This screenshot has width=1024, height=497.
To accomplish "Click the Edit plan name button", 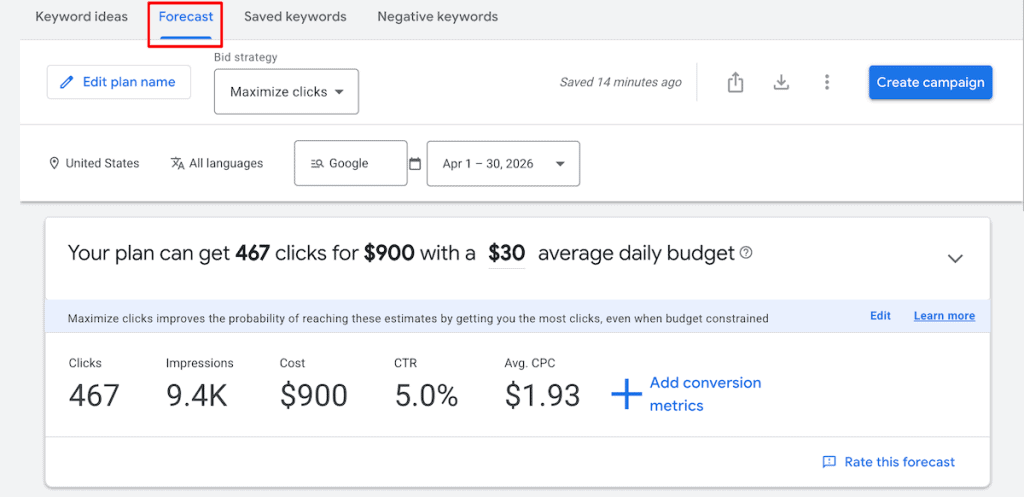I will tap(119, 82).
